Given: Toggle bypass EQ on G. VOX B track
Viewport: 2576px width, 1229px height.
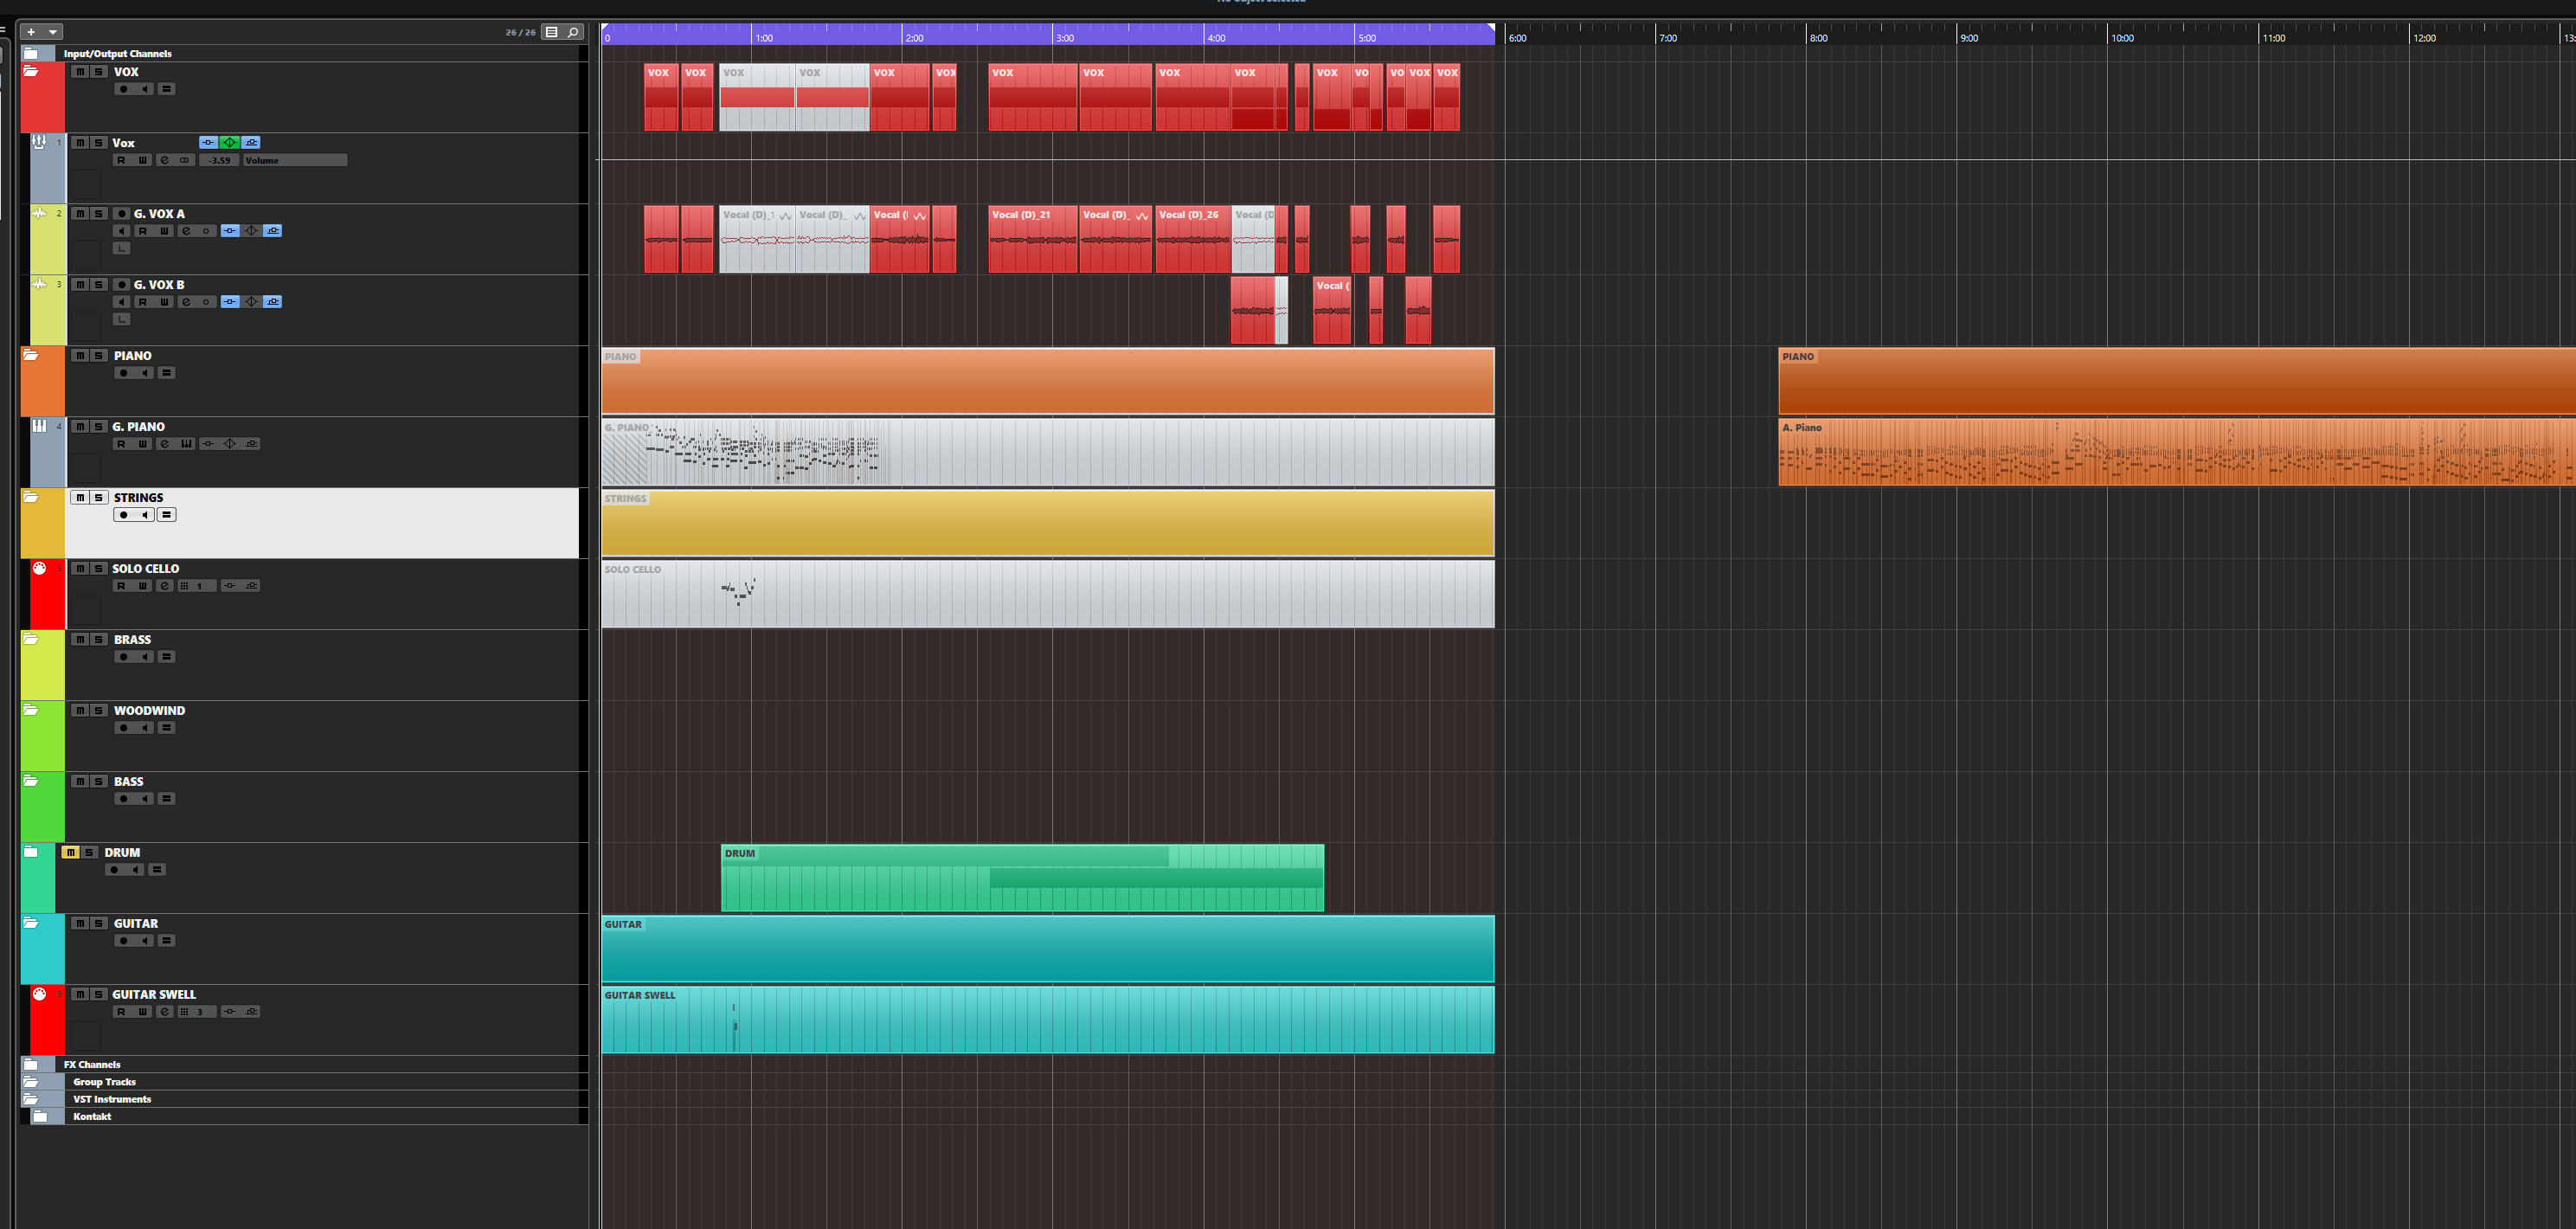Looking at the screenshot, I should tap(252, 302).
